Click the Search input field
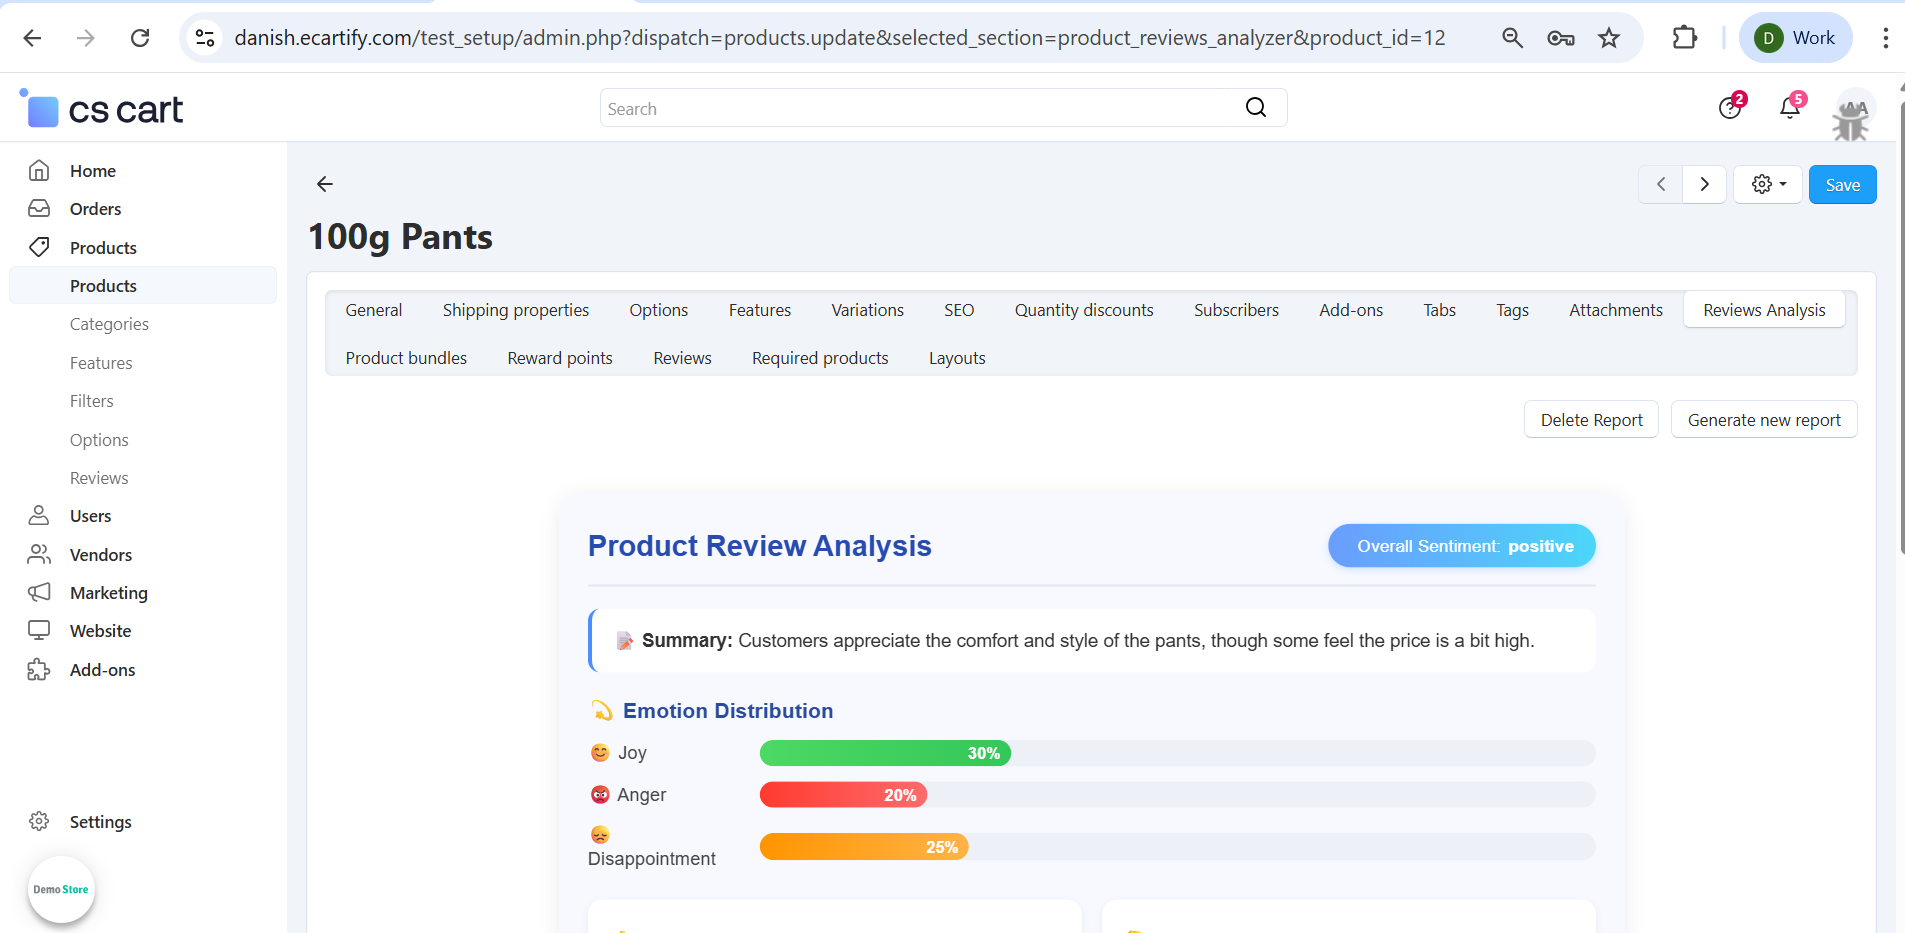Viewport: 1905px width, 933px height. coord(920,108)
